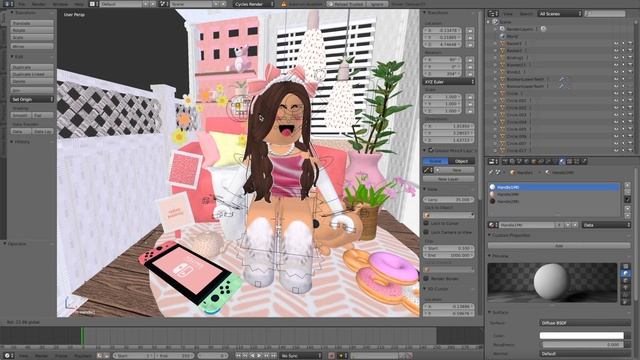The width and height of the screenshot is (640, 360).
Task: Open the Cycles Render engine dropdown
Action: [x=254, y=4]
